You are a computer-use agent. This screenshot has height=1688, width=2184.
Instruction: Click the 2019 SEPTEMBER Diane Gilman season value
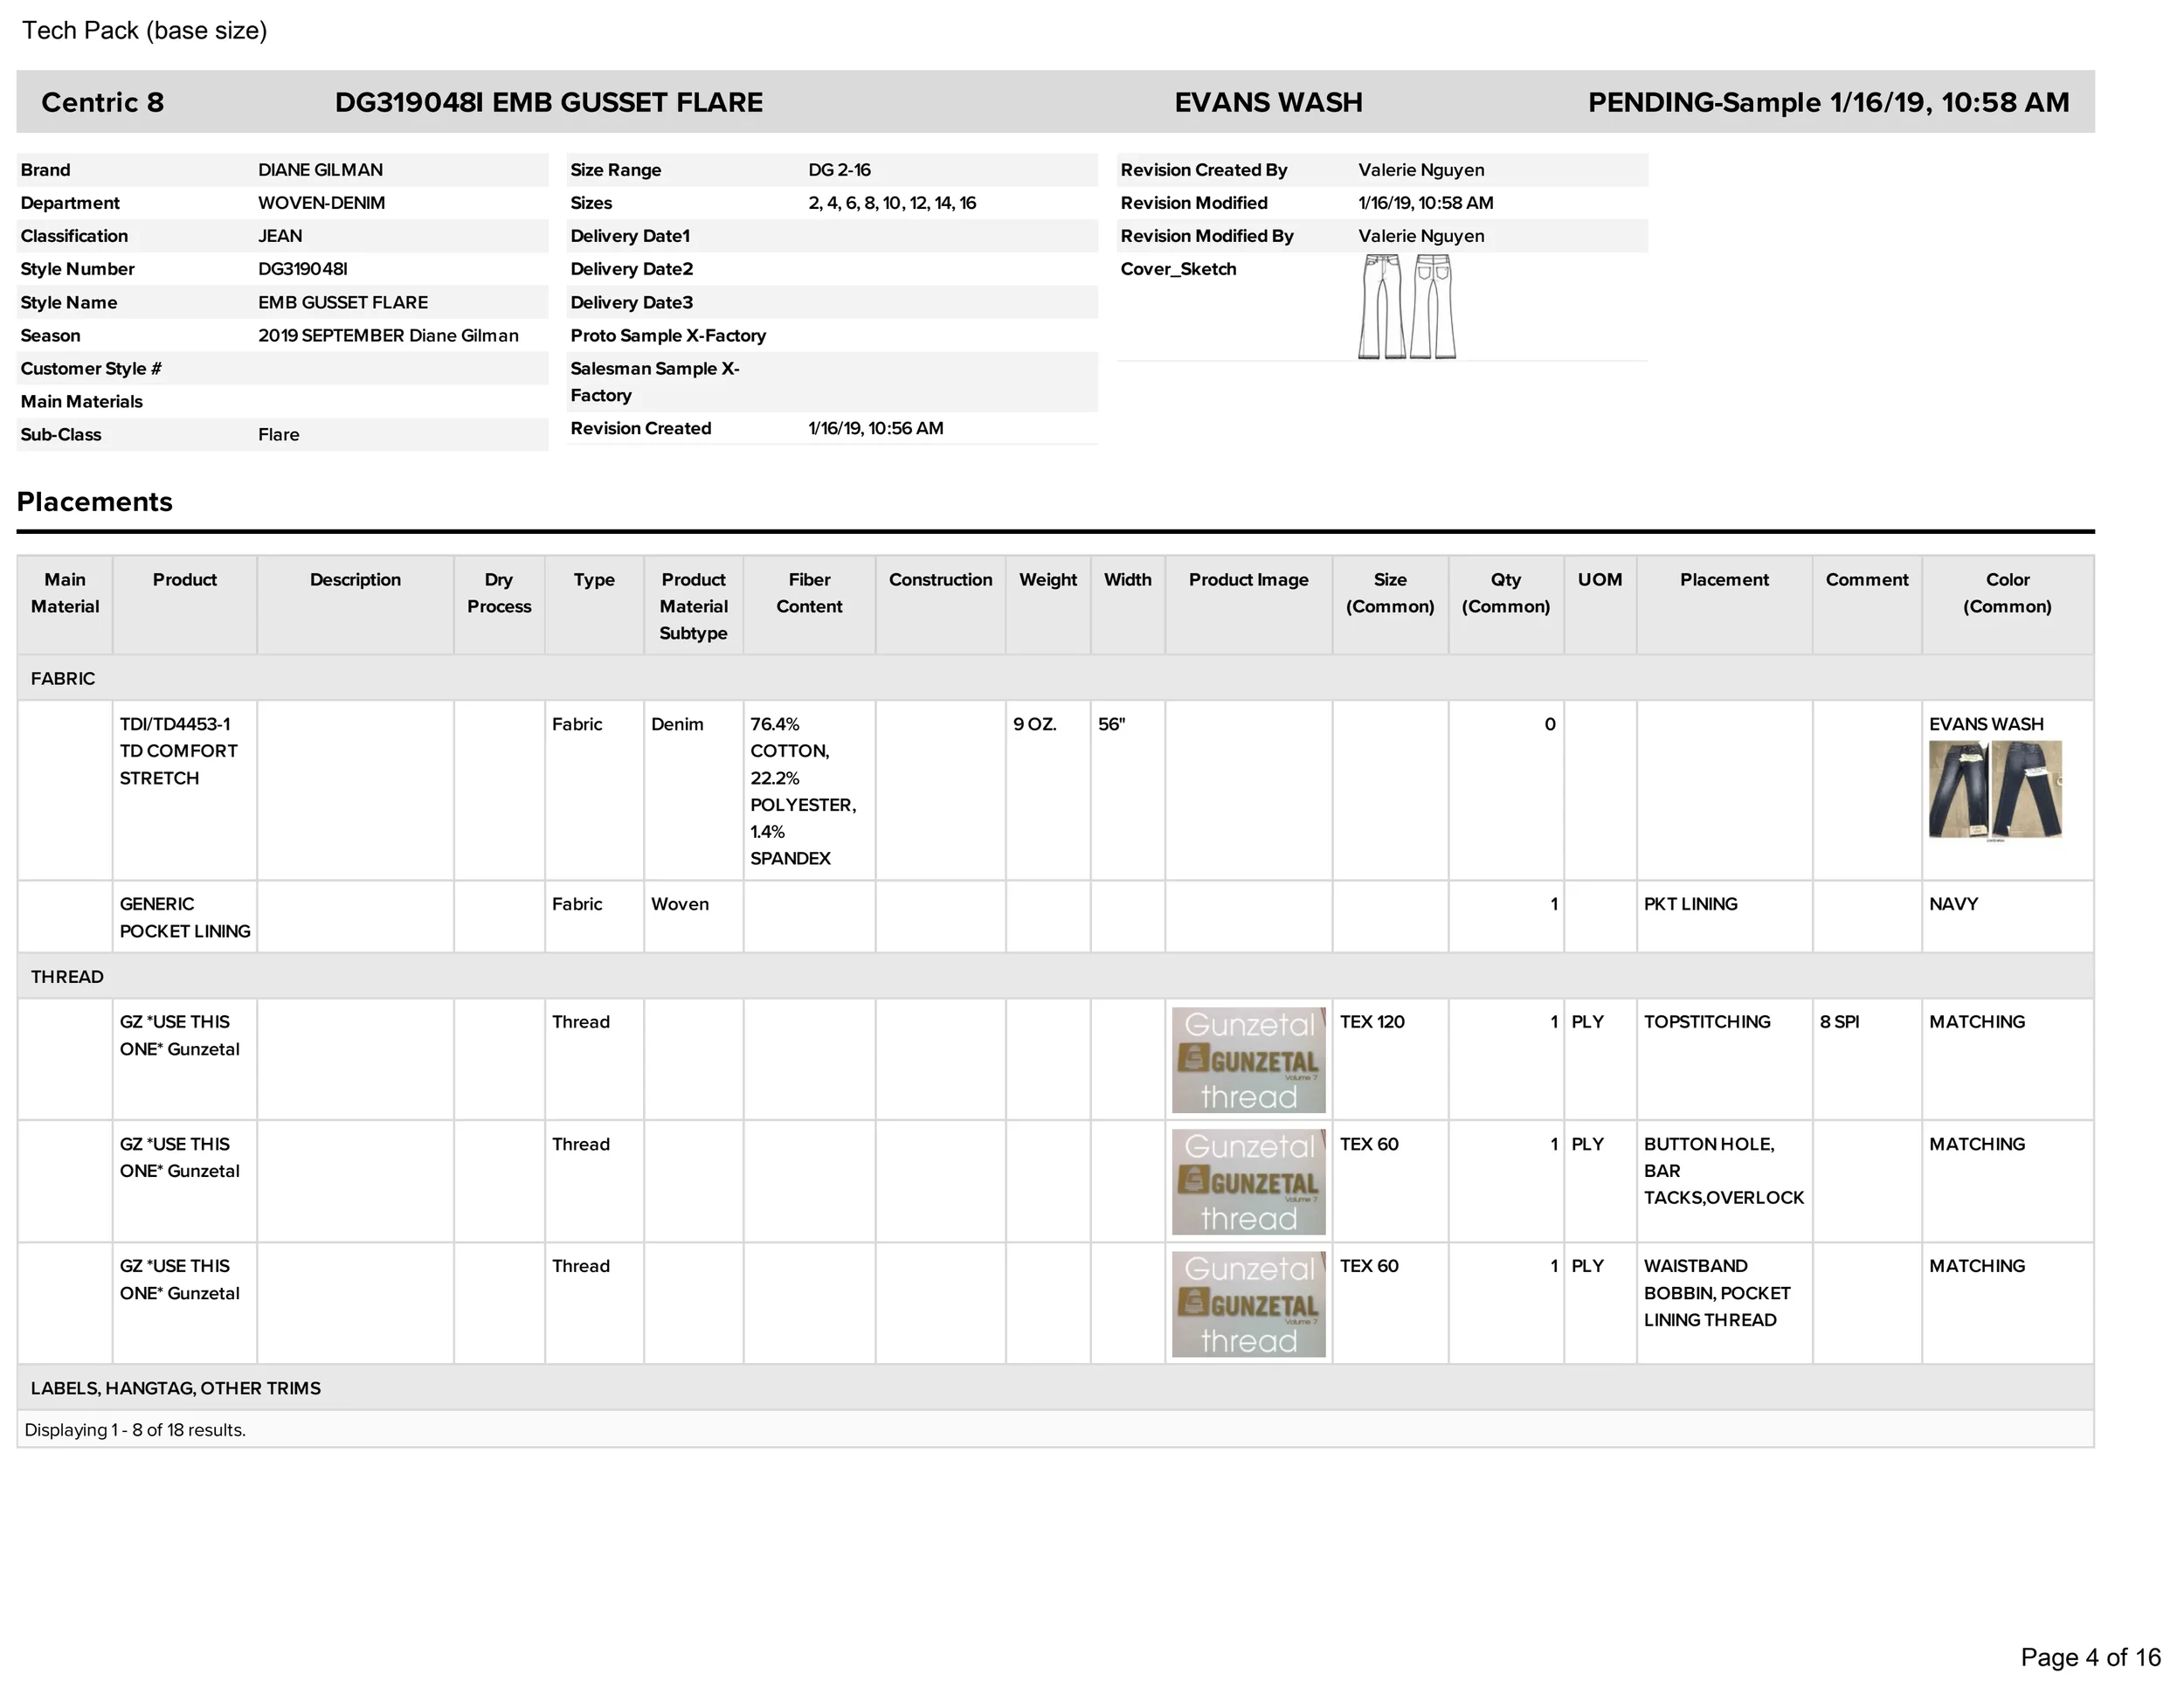(x=388, y=336)
